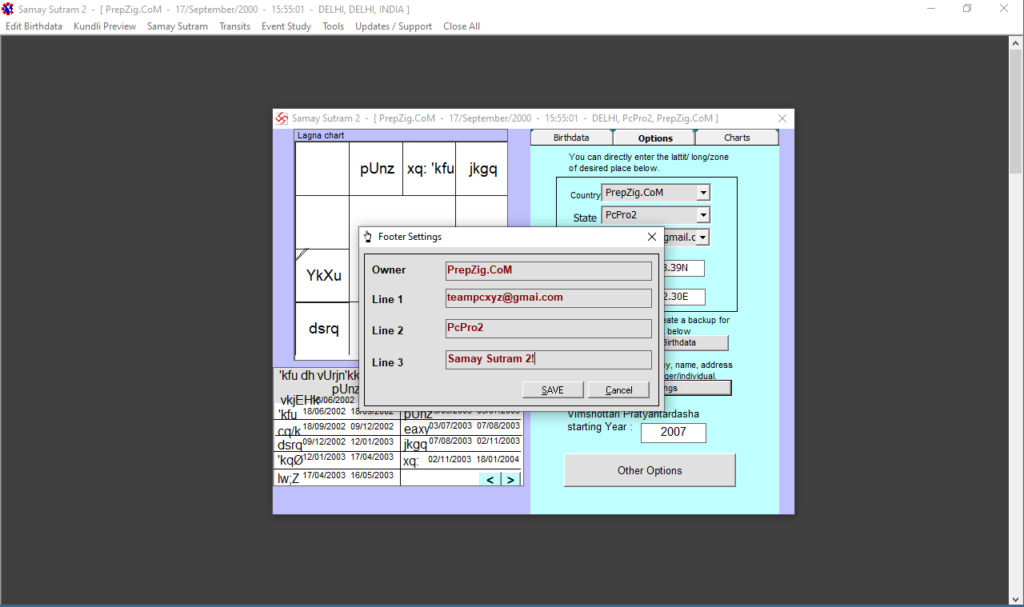Minimize the main Samay Sutram window
1024x607 pixels.
[931, 8]
